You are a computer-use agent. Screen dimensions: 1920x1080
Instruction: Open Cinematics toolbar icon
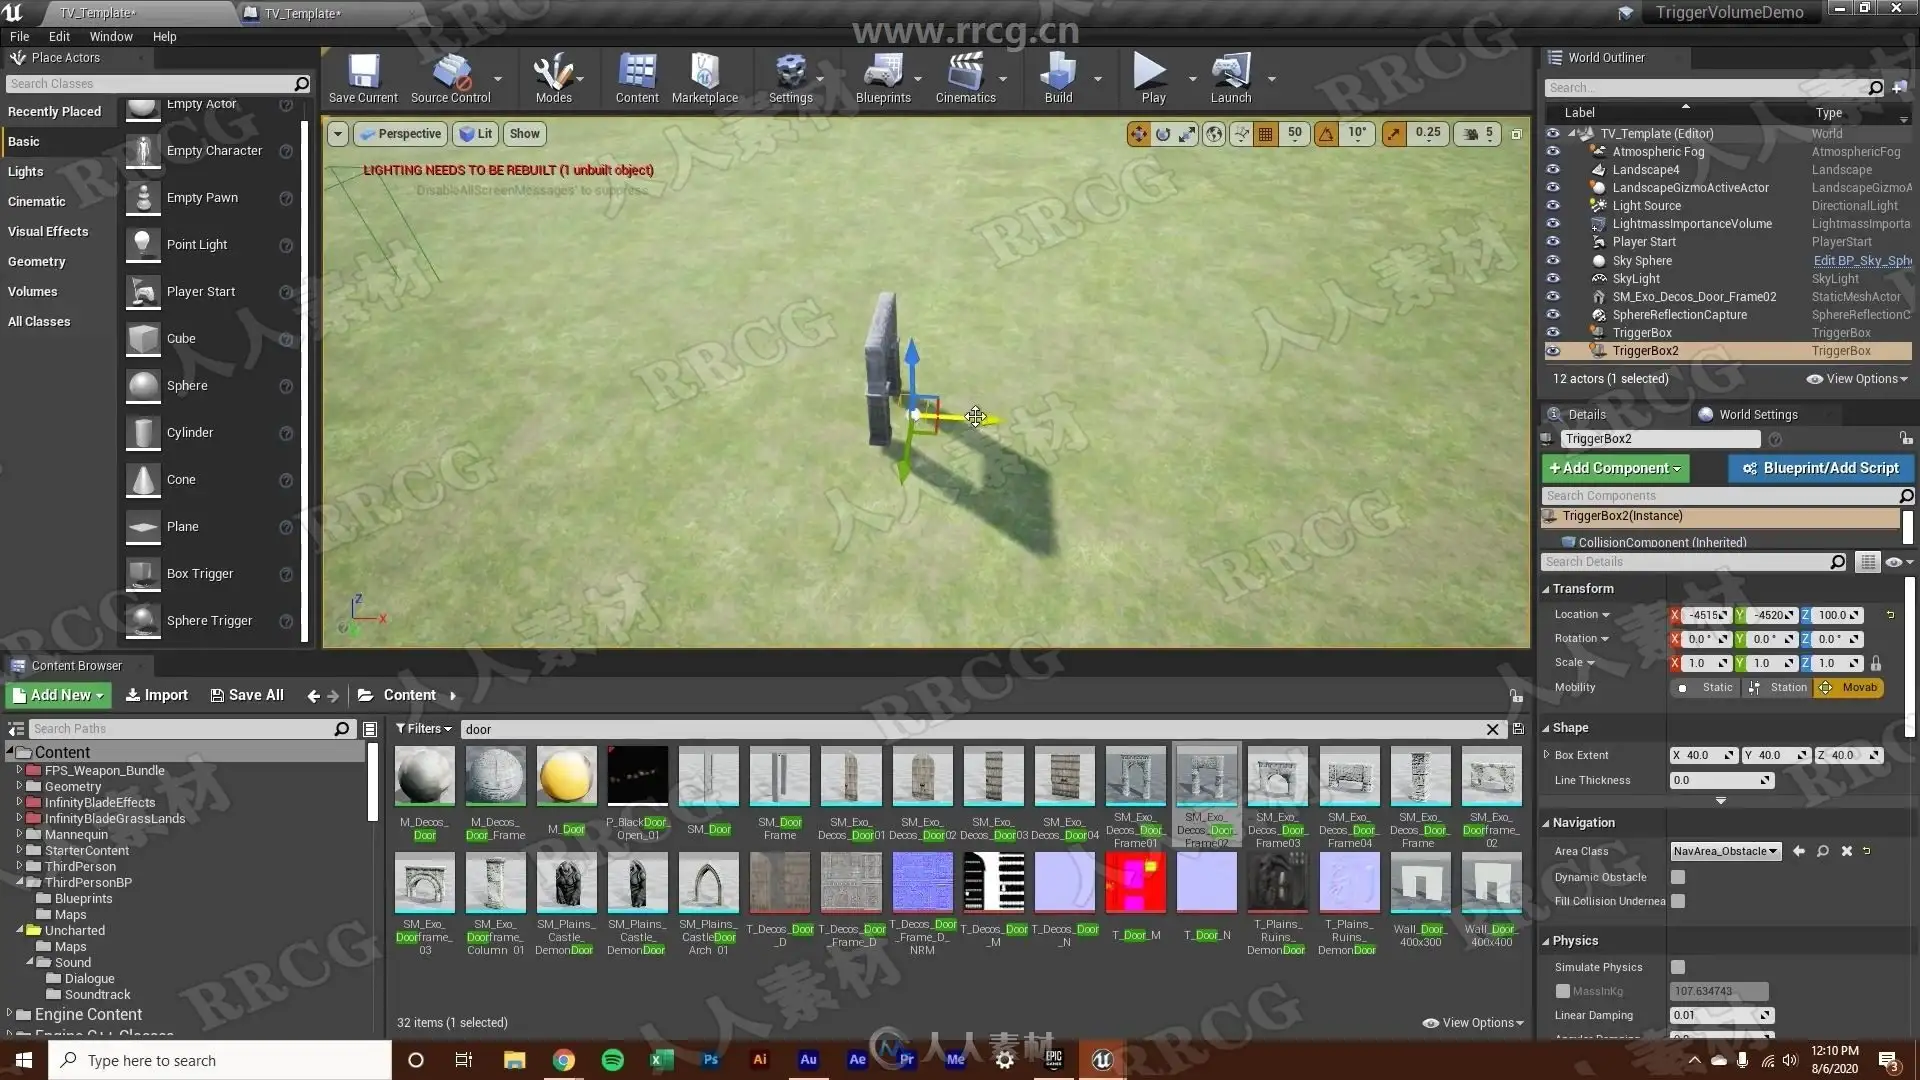(965, 77)
